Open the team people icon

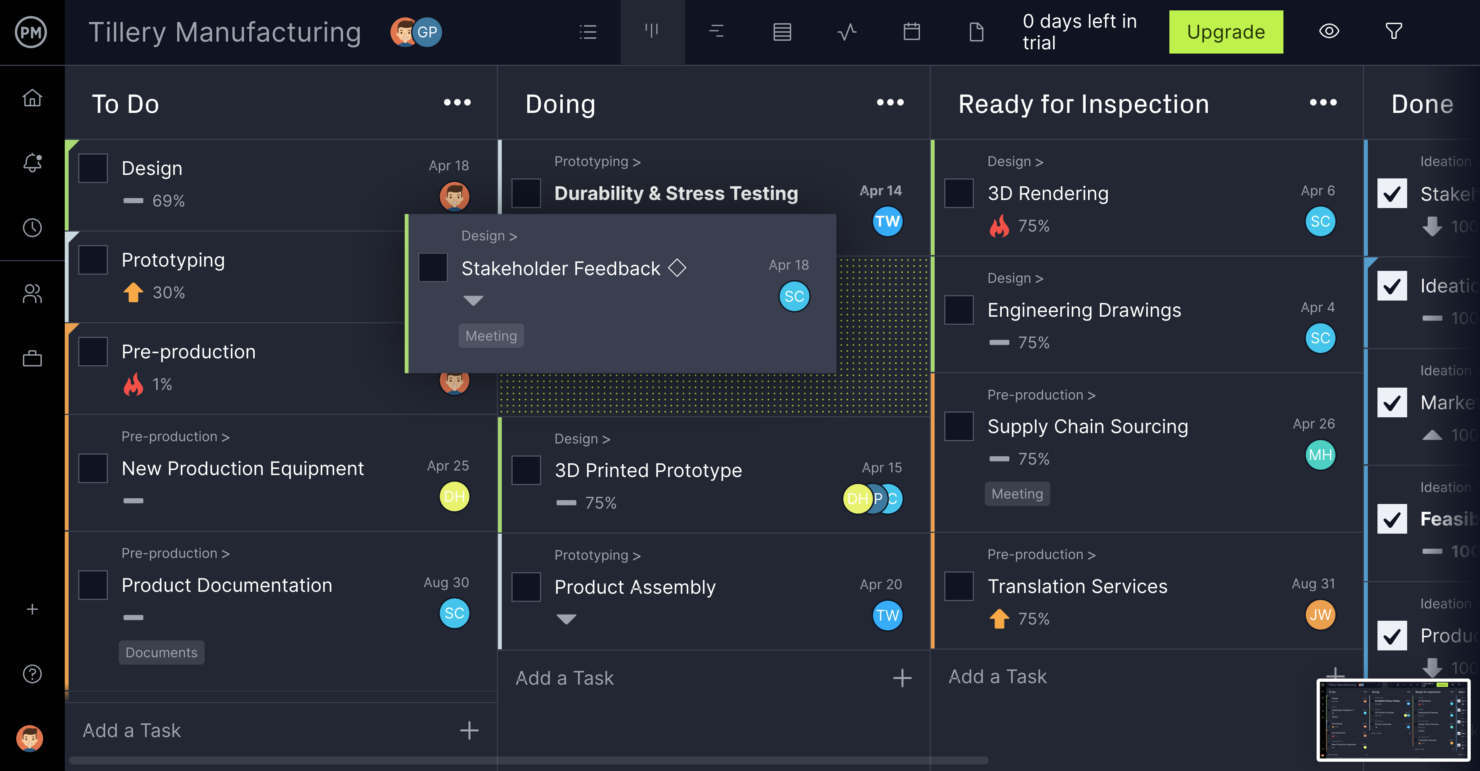click(x=32, y=294)
